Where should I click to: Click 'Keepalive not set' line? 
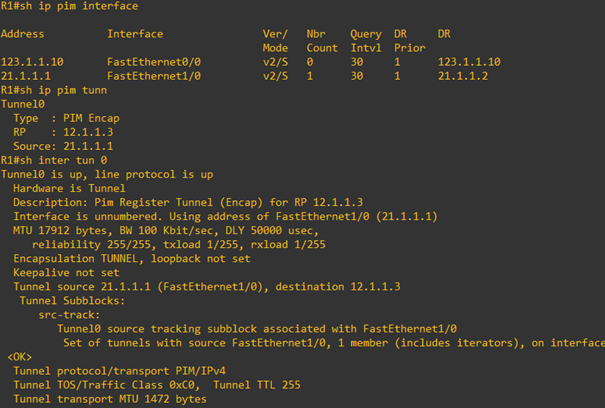click(x=66, y=273)
